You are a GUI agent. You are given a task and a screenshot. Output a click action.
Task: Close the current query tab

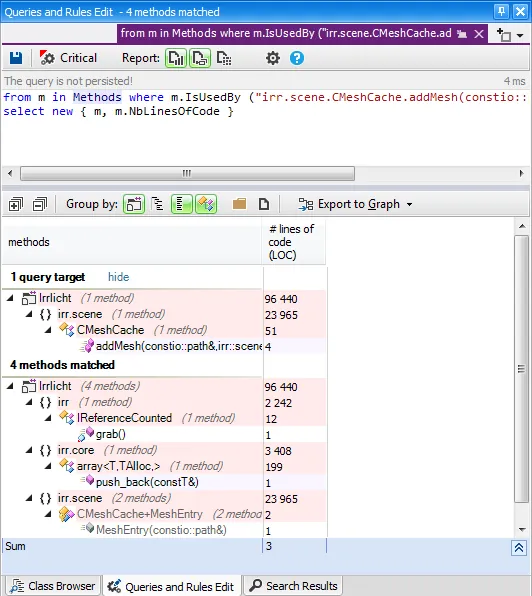click(x=479, y=34)
